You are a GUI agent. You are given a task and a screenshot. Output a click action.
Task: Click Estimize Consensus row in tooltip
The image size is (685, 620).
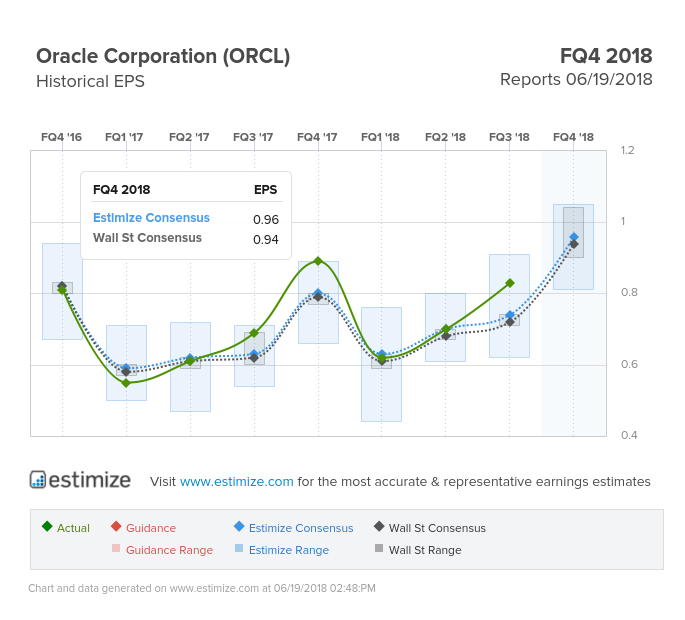[187, 218]
